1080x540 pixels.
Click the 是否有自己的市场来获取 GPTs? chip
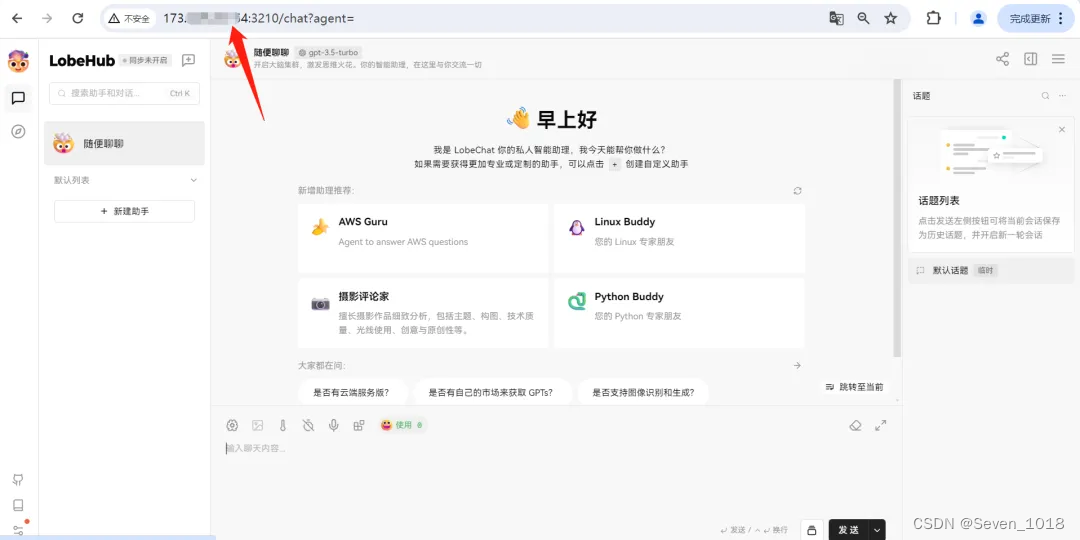coord(490,393)
